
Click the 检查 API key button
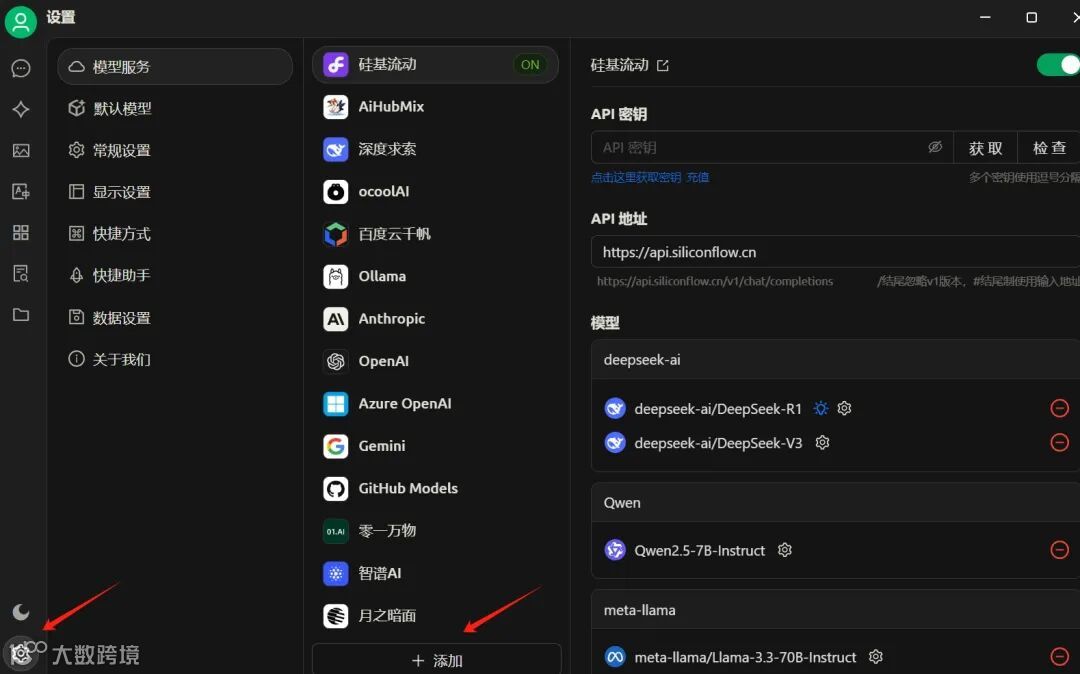tap(1049, 147)
